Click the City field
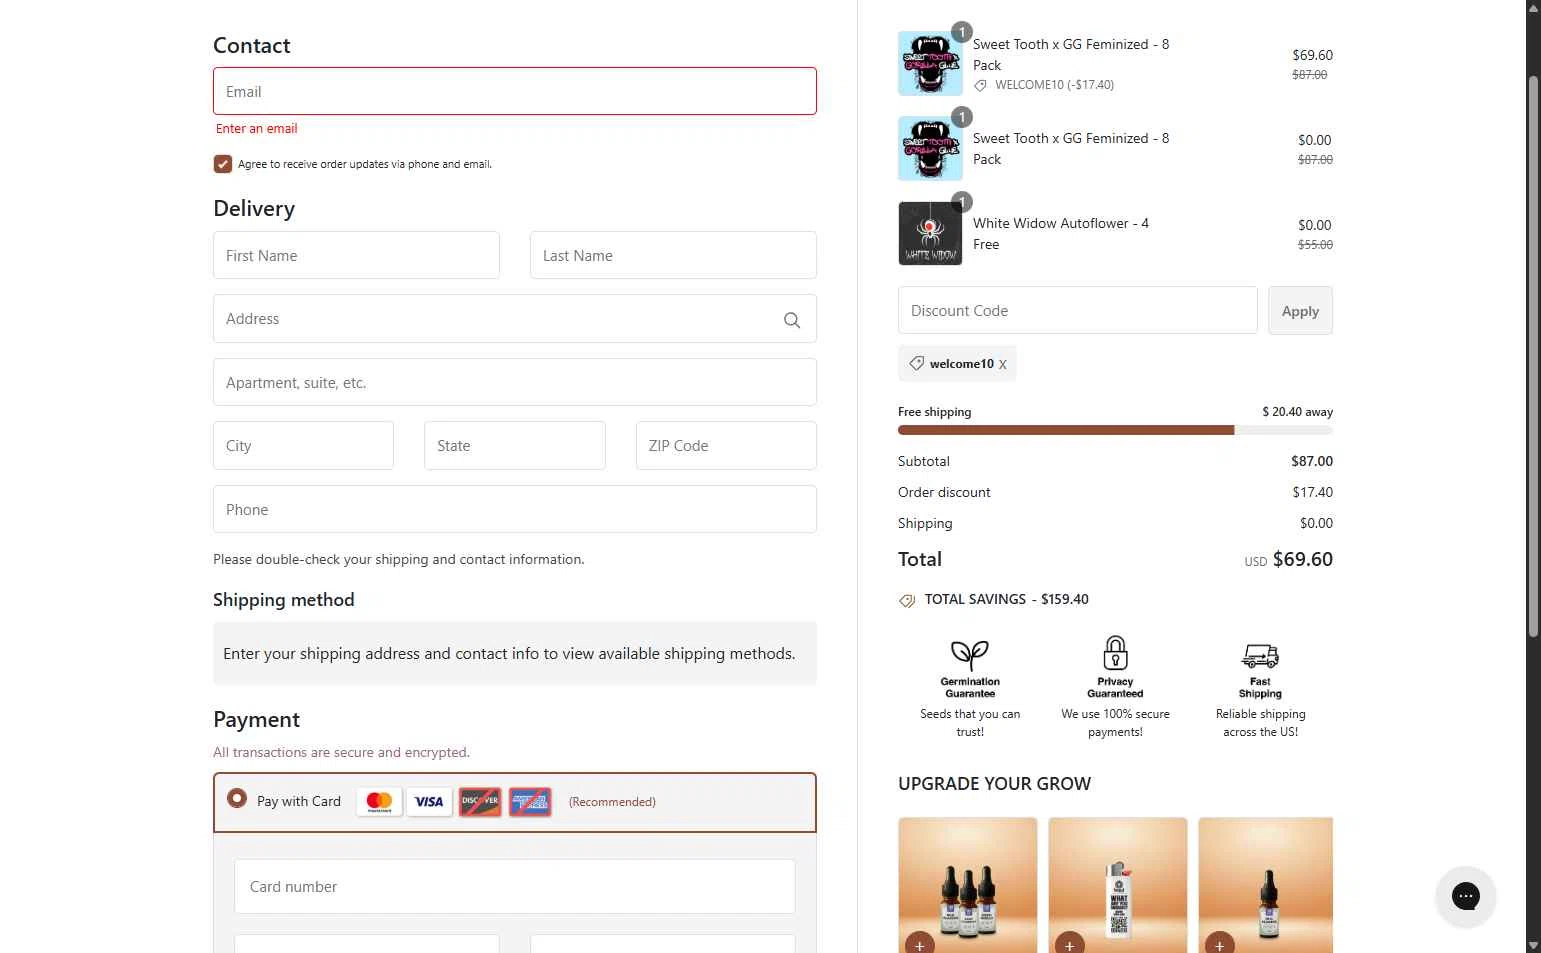This screenshot has height=953, width=1541. [303, 445]
